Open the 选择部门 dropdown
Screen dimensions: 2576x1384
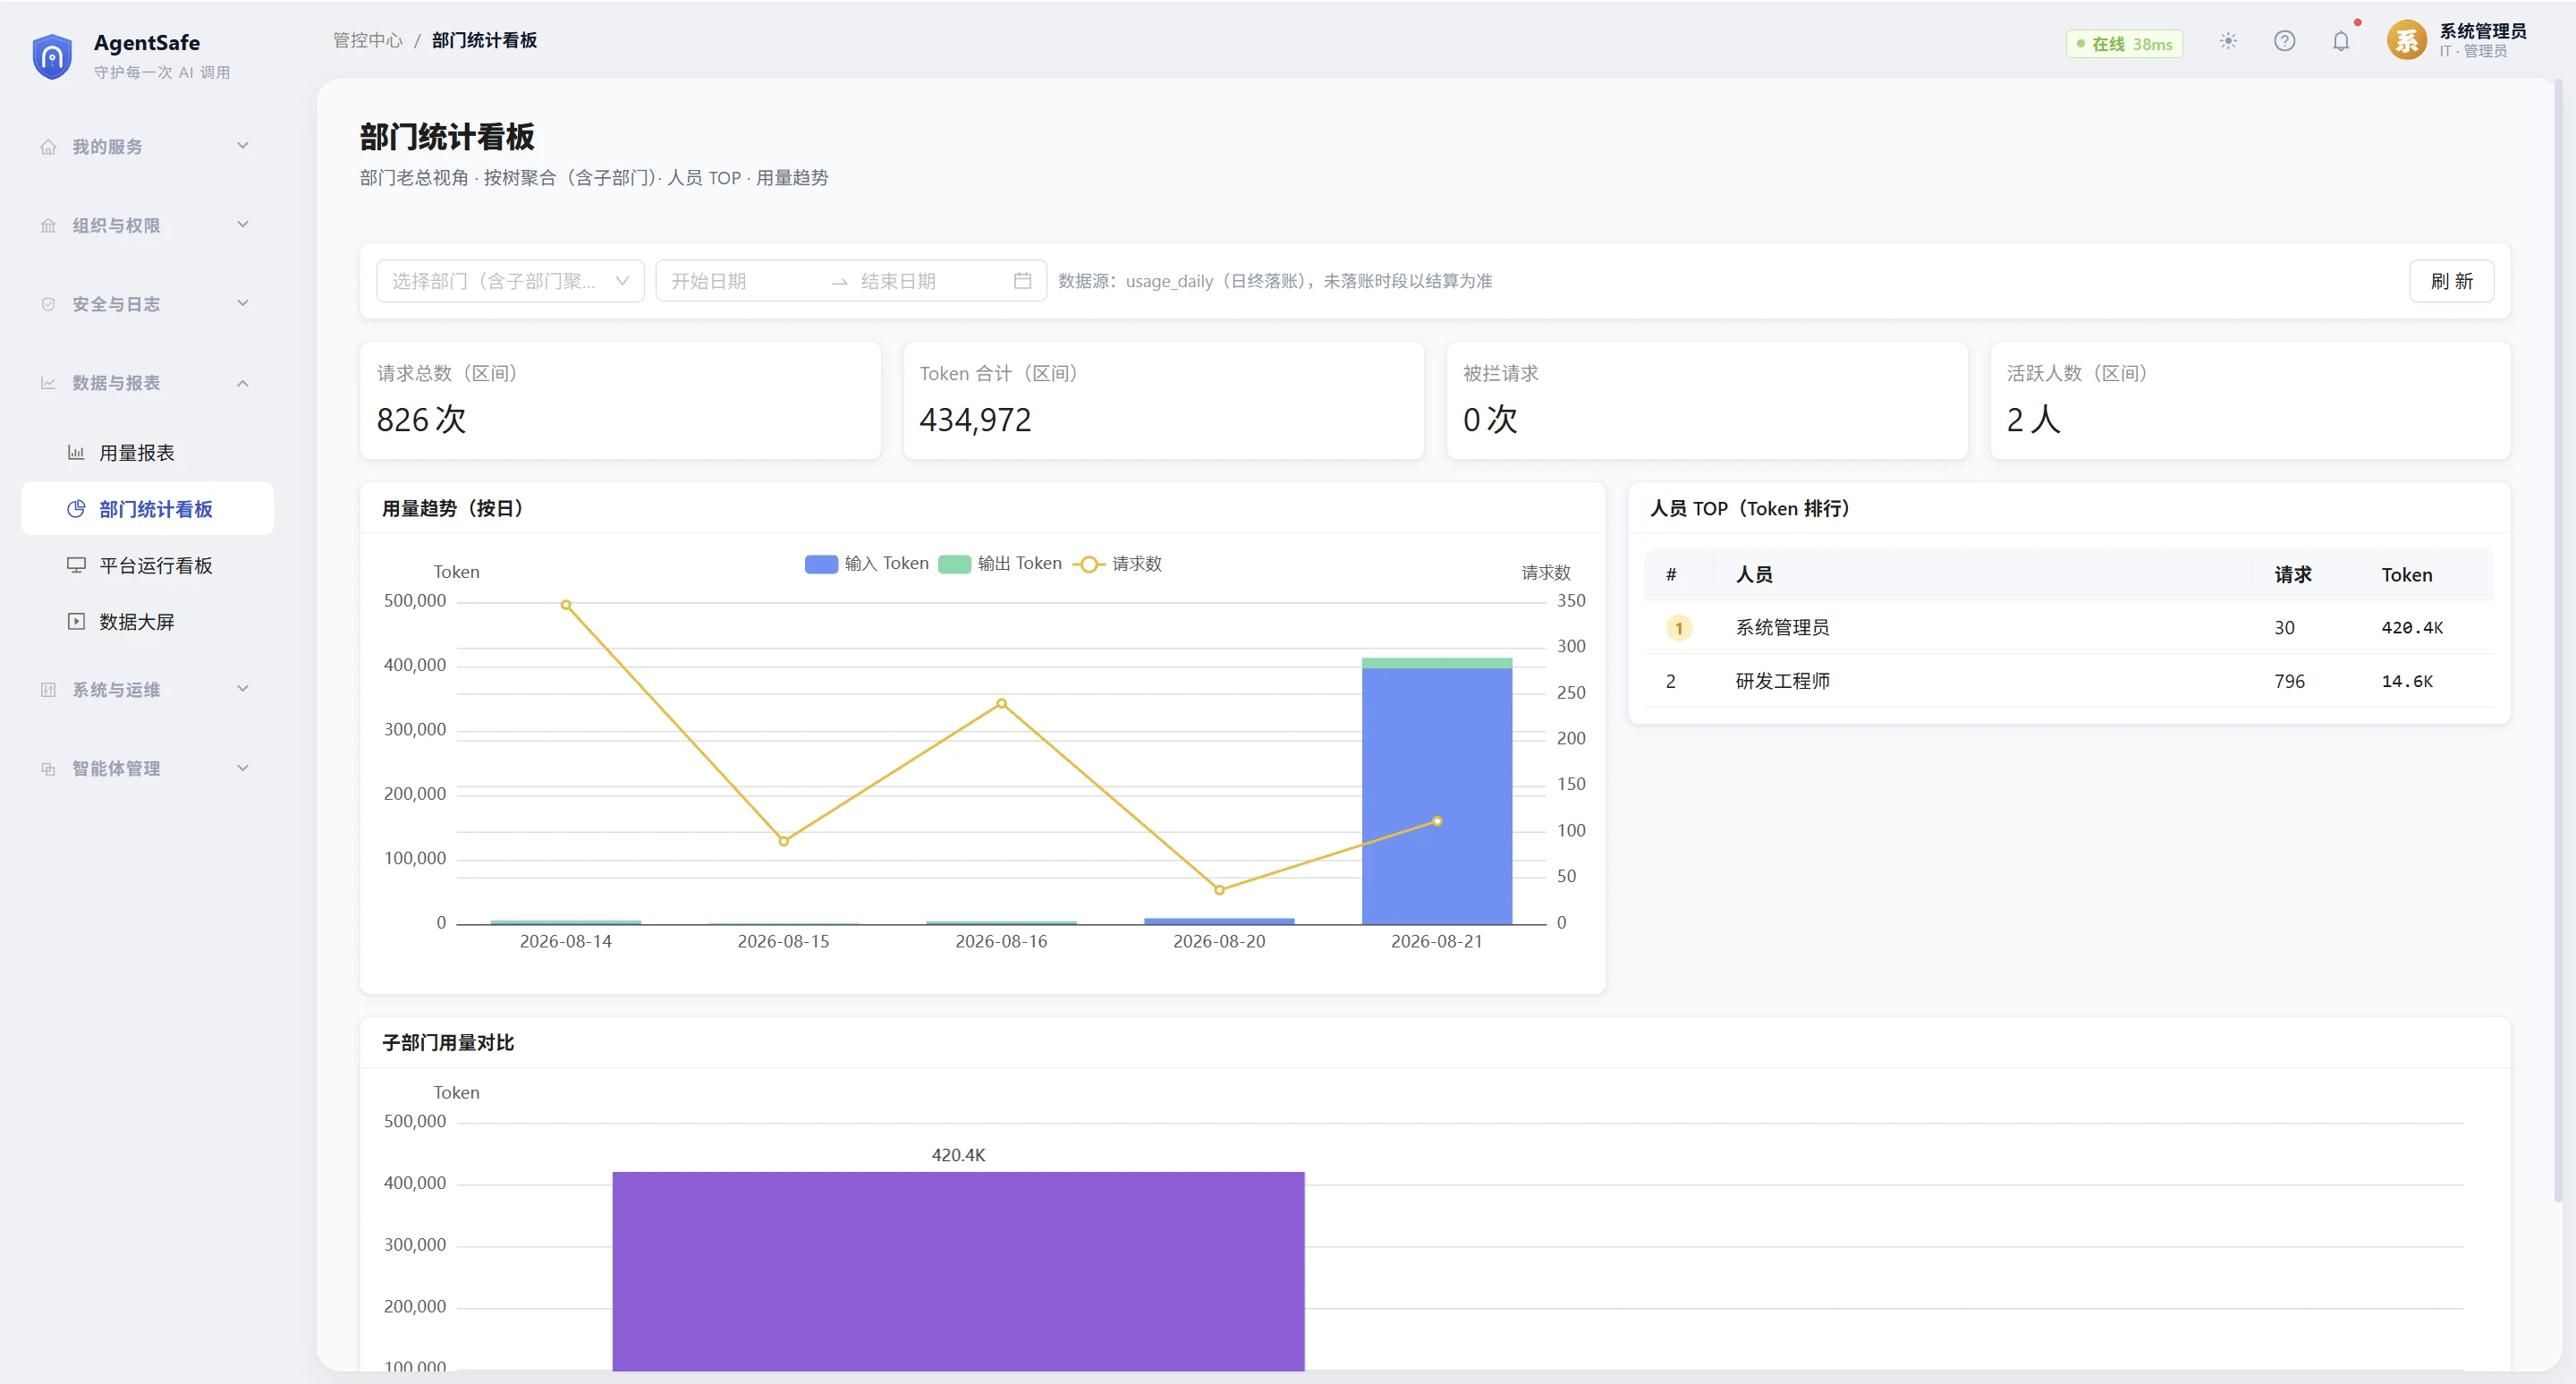click(510, 281)
